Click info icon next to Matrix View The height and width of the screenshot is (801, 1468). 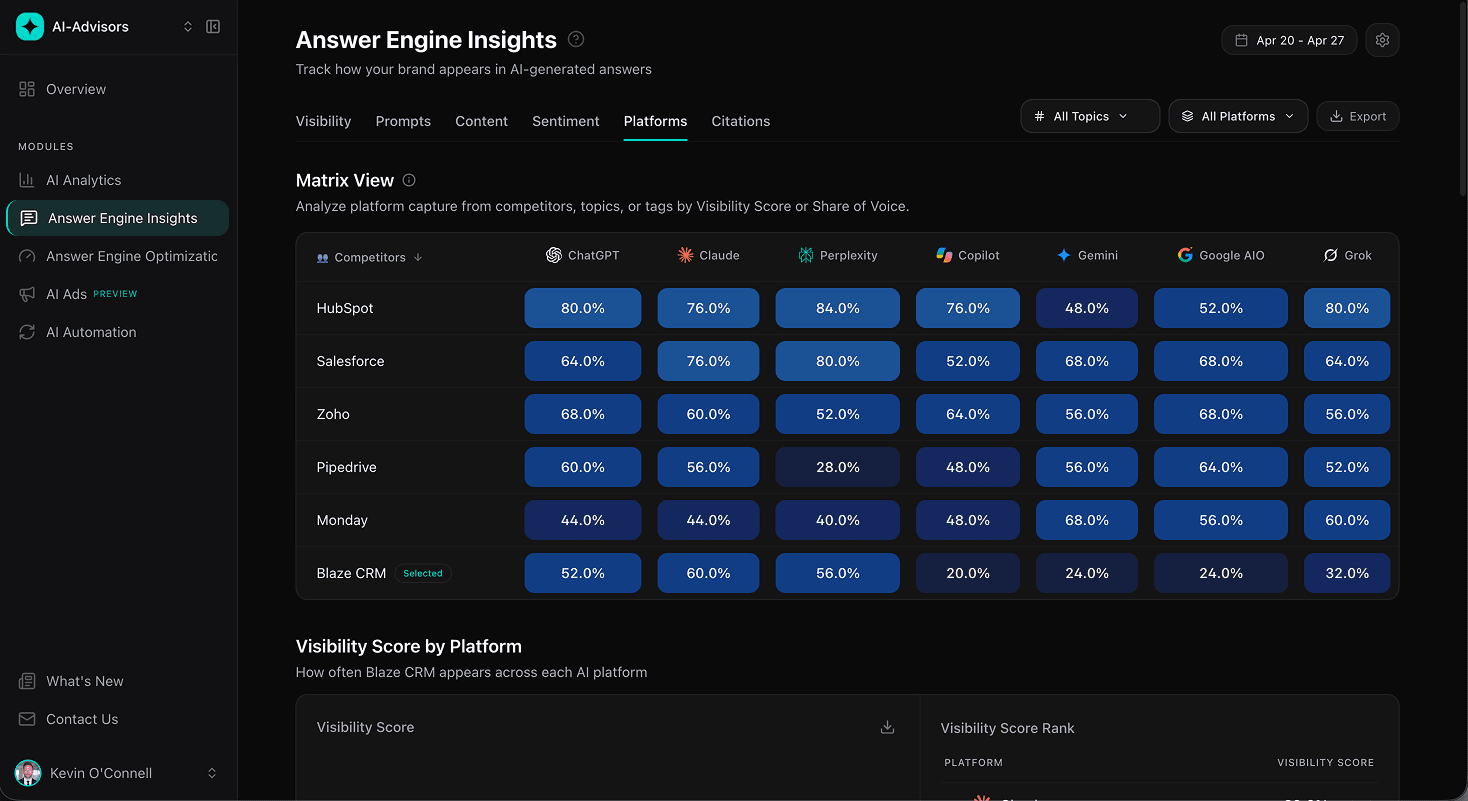[x=409, y=180]
